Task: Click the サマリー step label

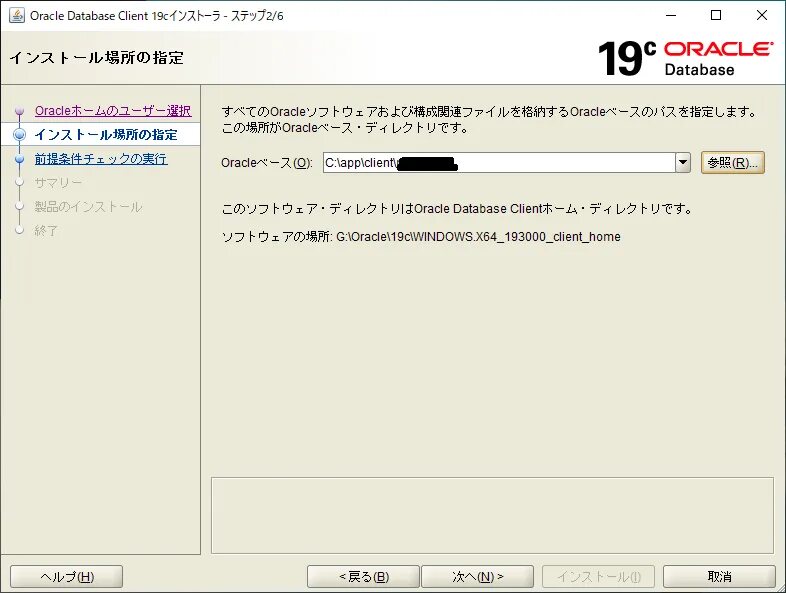Action: (58, 183)
